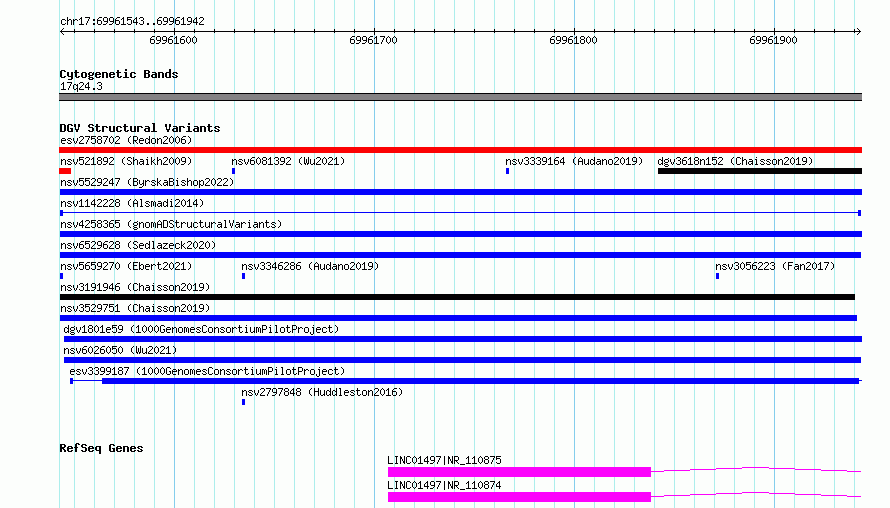Click ruler position 69961900
The height and width of the screenshot is (508, 890).
click(x=773, y=40)
